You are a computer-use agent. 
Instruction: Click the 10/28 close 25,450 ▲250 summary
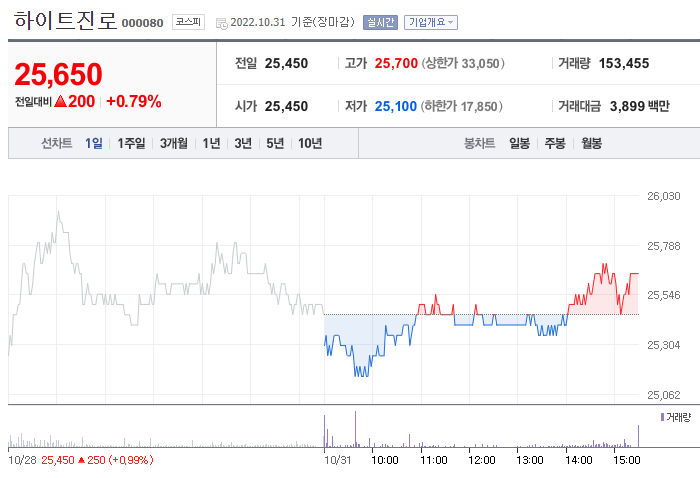point(97,460)
